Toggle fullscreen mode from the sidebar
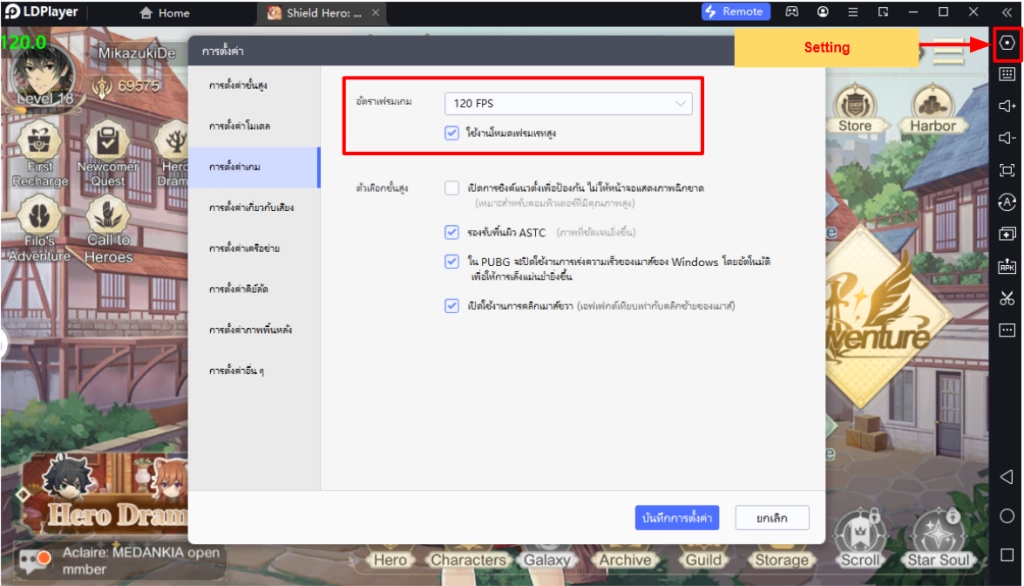This screenshot has width=1024, height=586. (1007, 171)
